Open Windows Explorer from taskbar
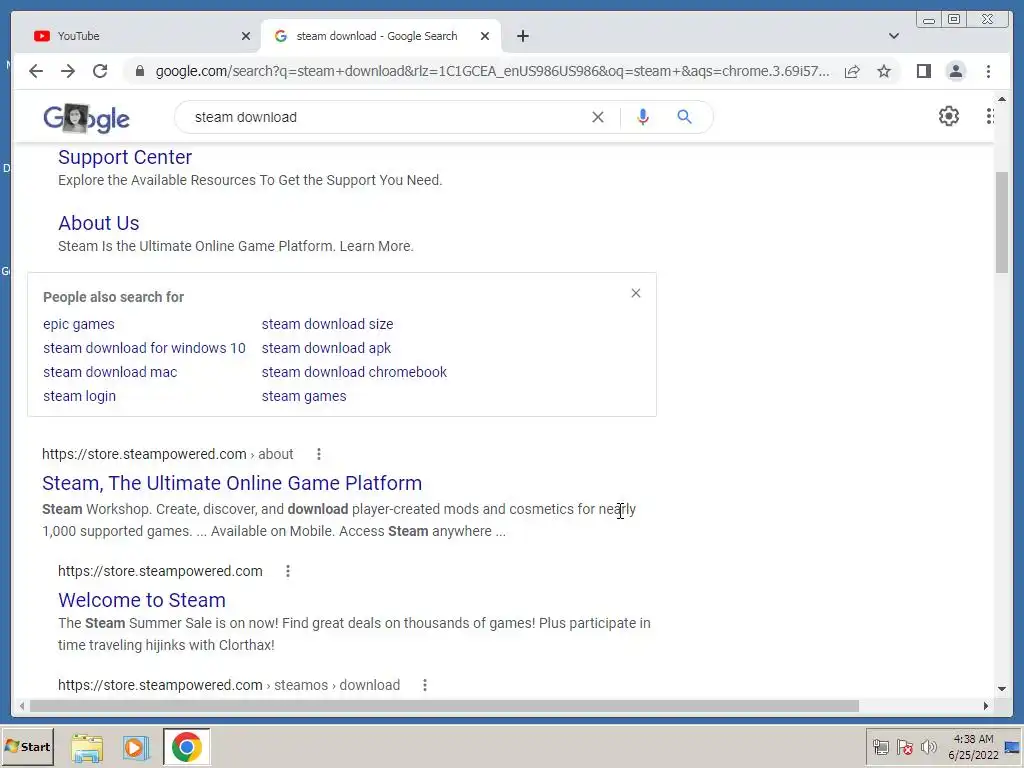The image size is (1024, 768). [x=87, y=747]
